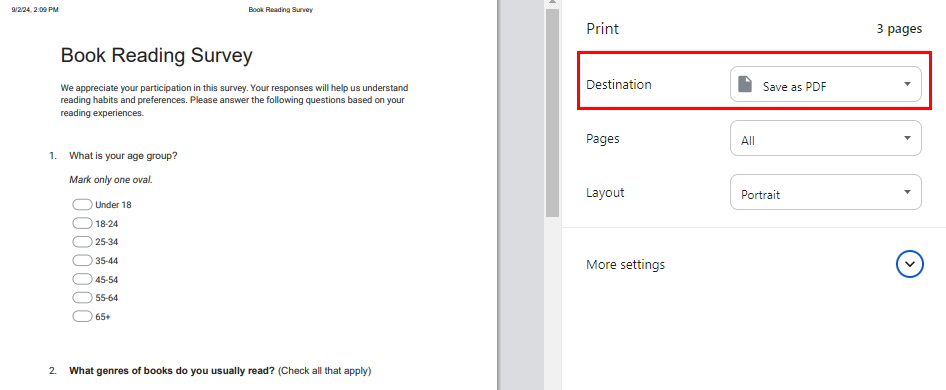This screenshot has height=390, width=946.
Task: Click the Destination label
Action: (619, 84)
